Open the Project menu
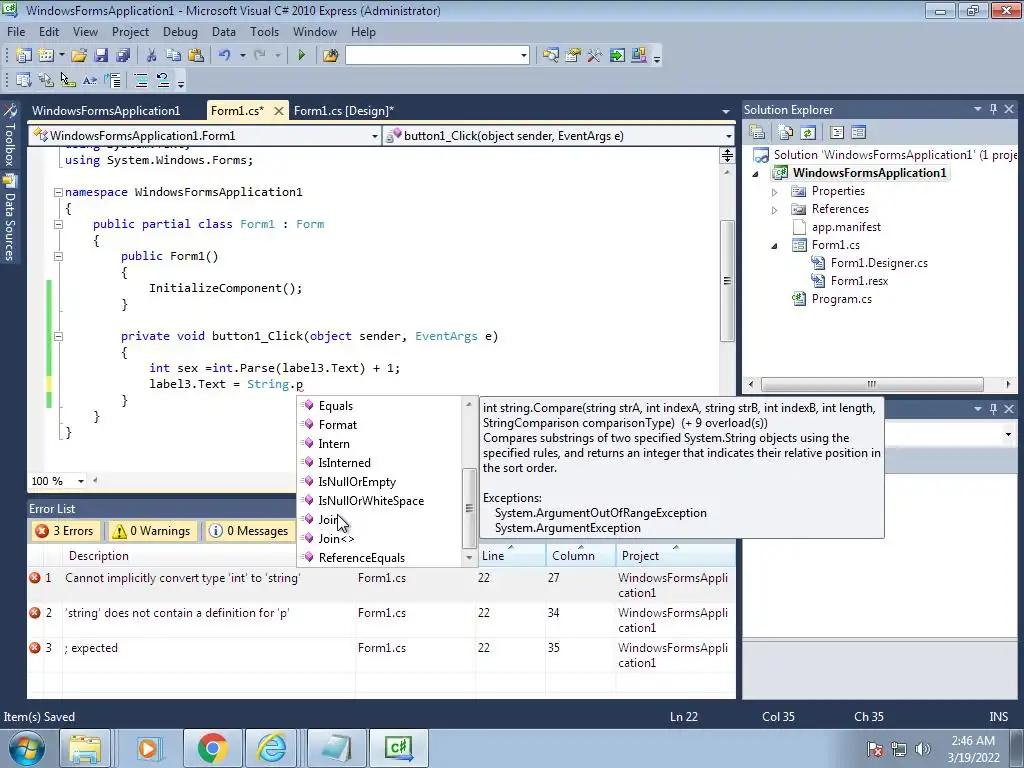This screenshot has width=1024, height=768. 130,32
